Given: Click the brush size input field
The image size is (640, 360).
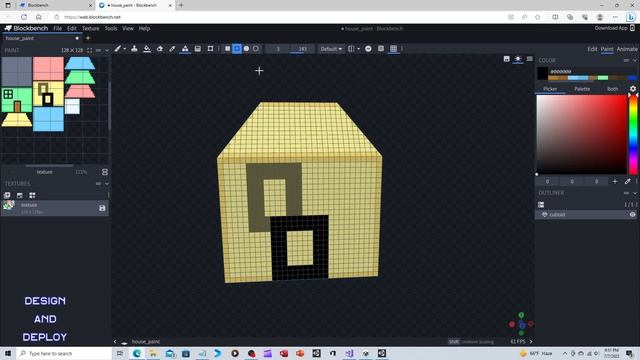Looking at the screenshot, I should pyautogui.click(x=278, y=49).
